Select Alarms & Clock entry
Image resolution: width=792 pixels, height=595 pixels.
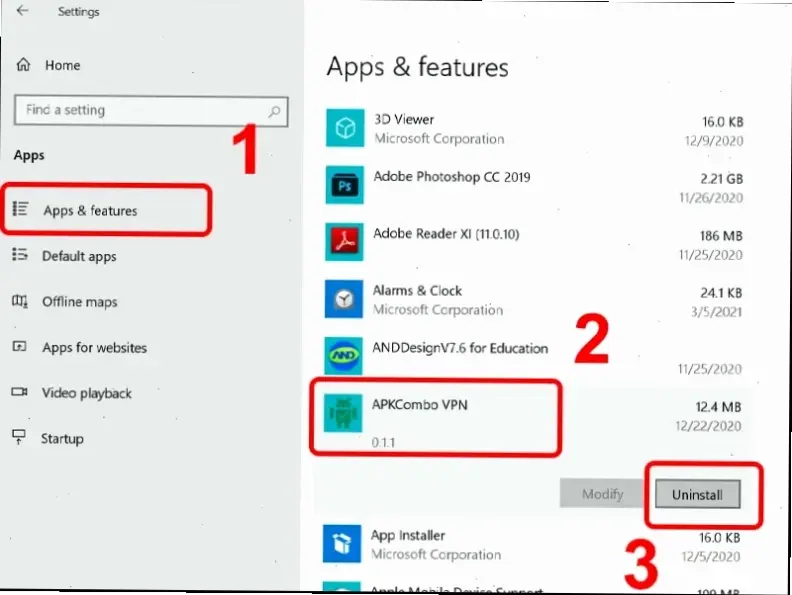click(x=534, y=300)
